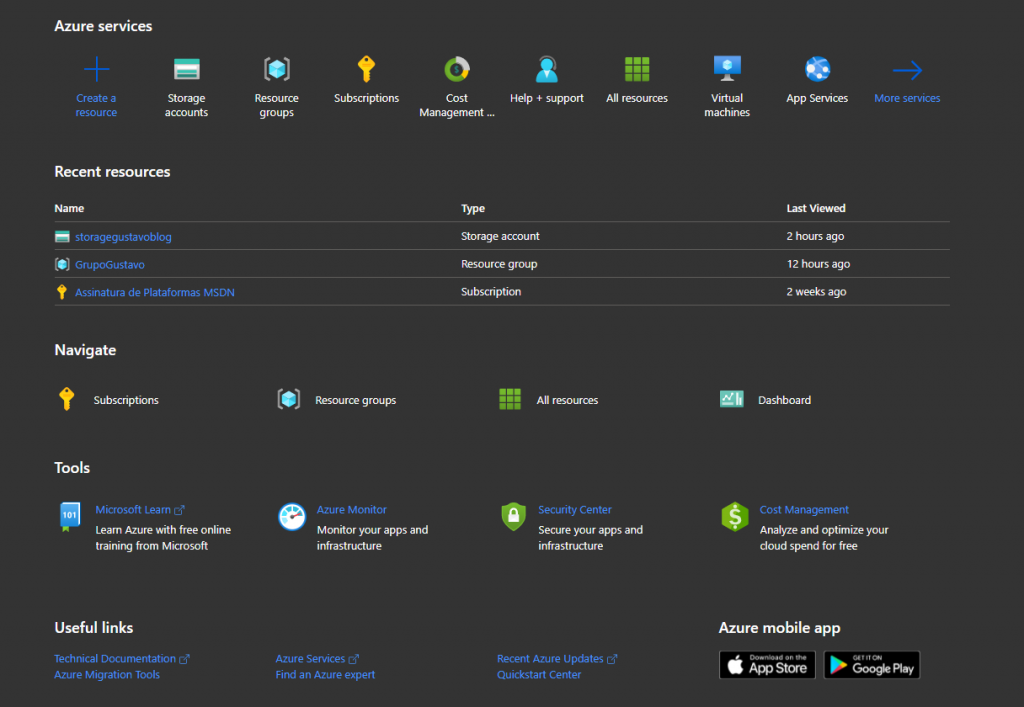Screen dimensions: 1024x707
Task: Open Quickstart Center link
Action: [538, 674]
